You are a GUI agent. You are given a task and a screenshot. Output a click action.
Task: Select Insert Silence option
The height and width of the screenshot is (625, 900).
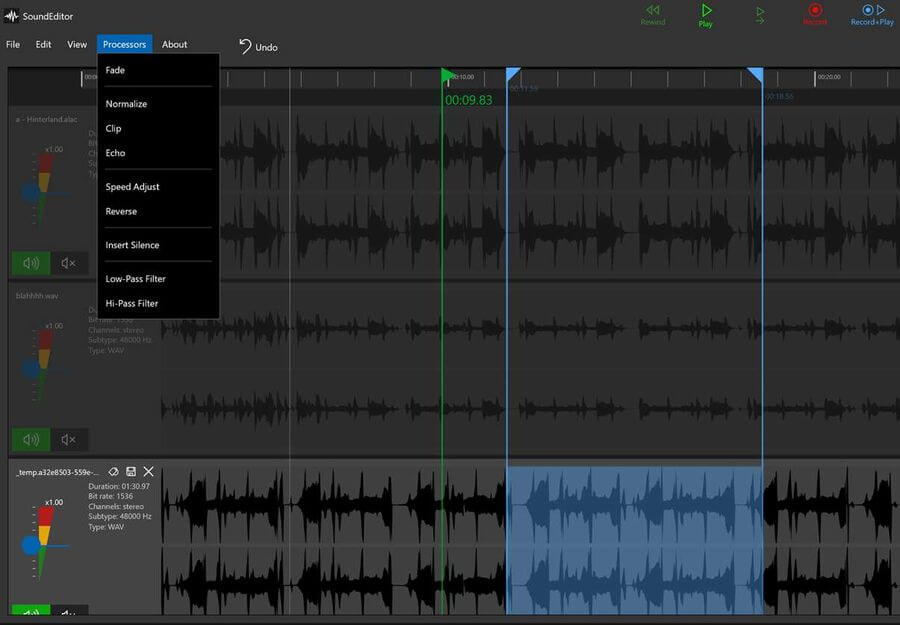click(158, 245)
